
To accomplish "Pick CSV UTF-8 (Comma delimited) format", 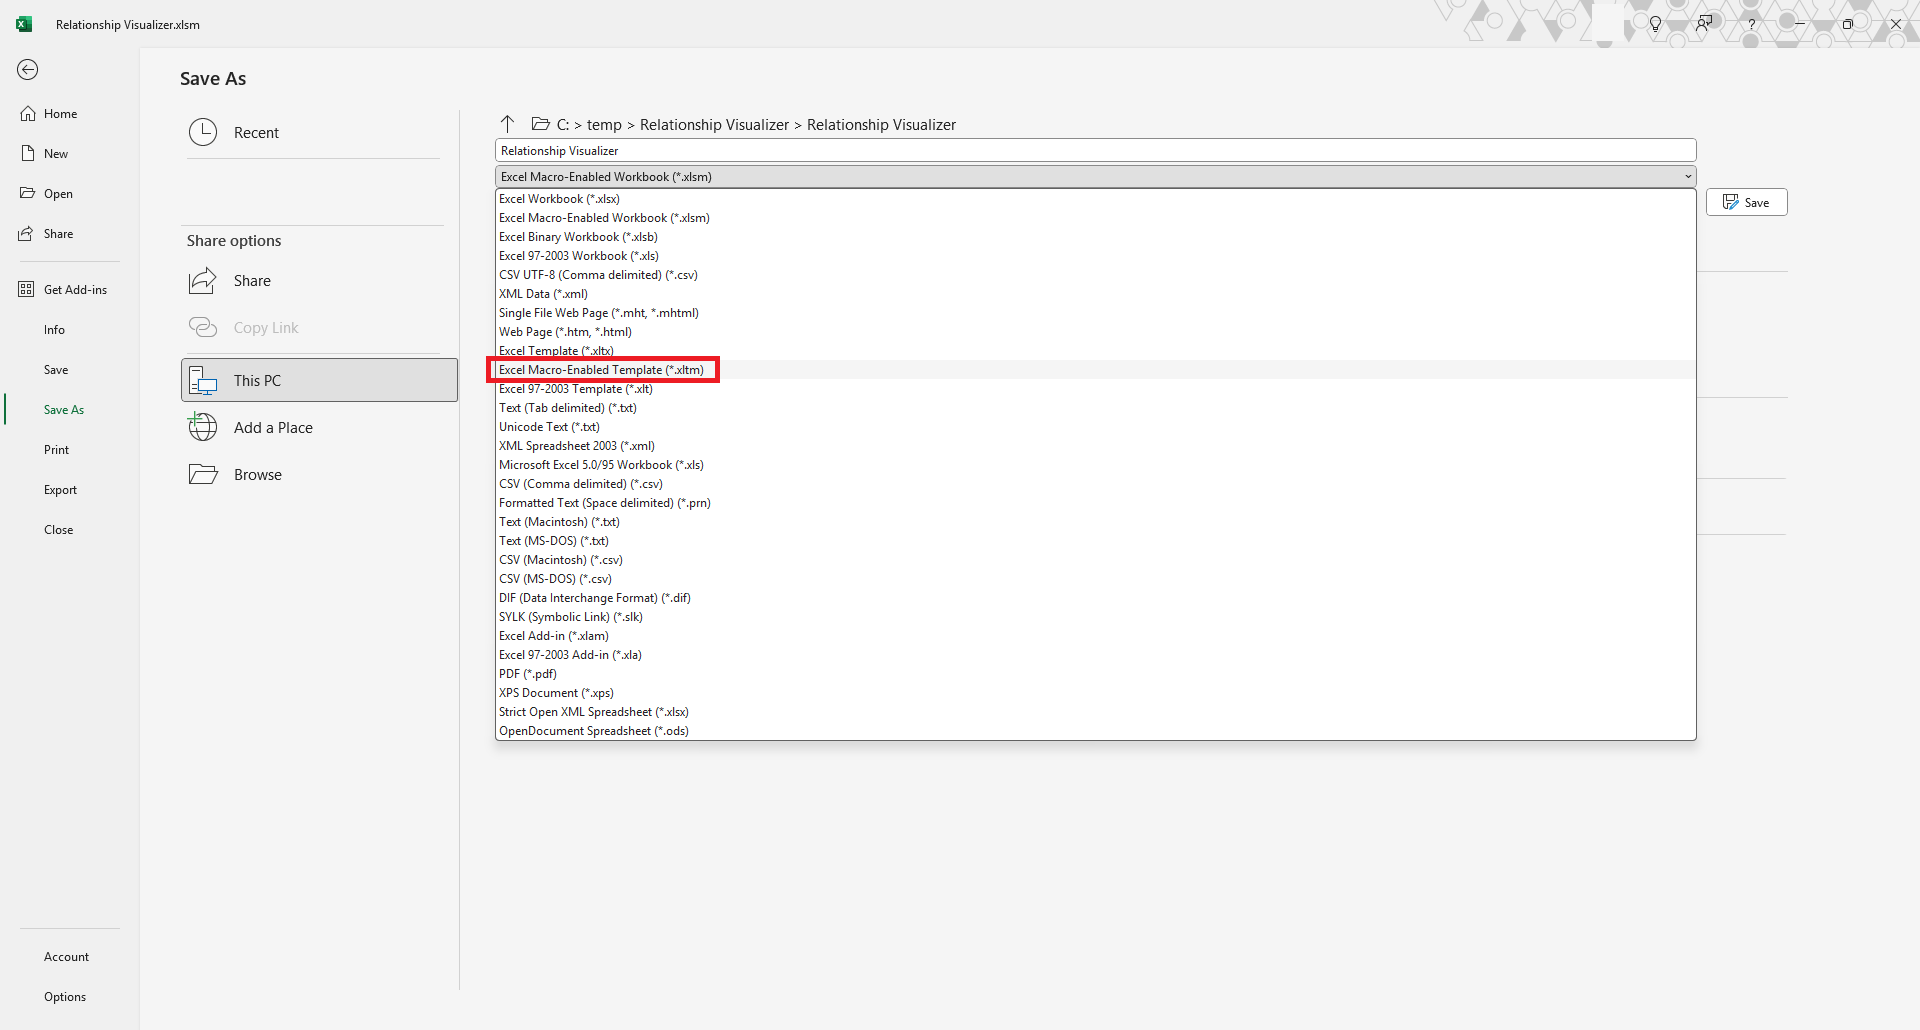I will (598, 275).
